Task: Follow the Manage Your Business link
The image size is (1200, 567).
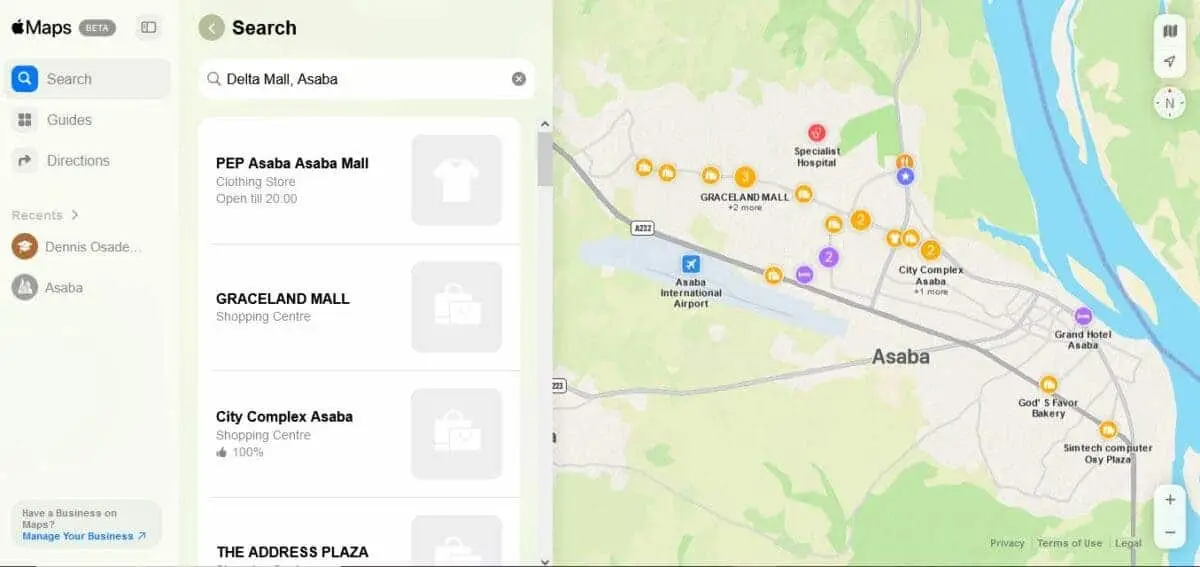Action: point(84,536)
